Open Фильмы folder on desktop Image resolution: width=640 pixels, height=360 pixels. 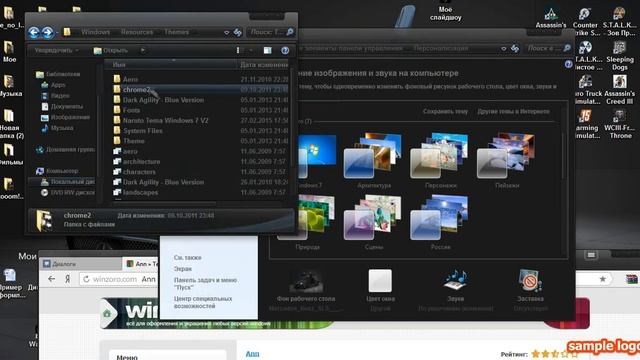click(x=9, y=154)
